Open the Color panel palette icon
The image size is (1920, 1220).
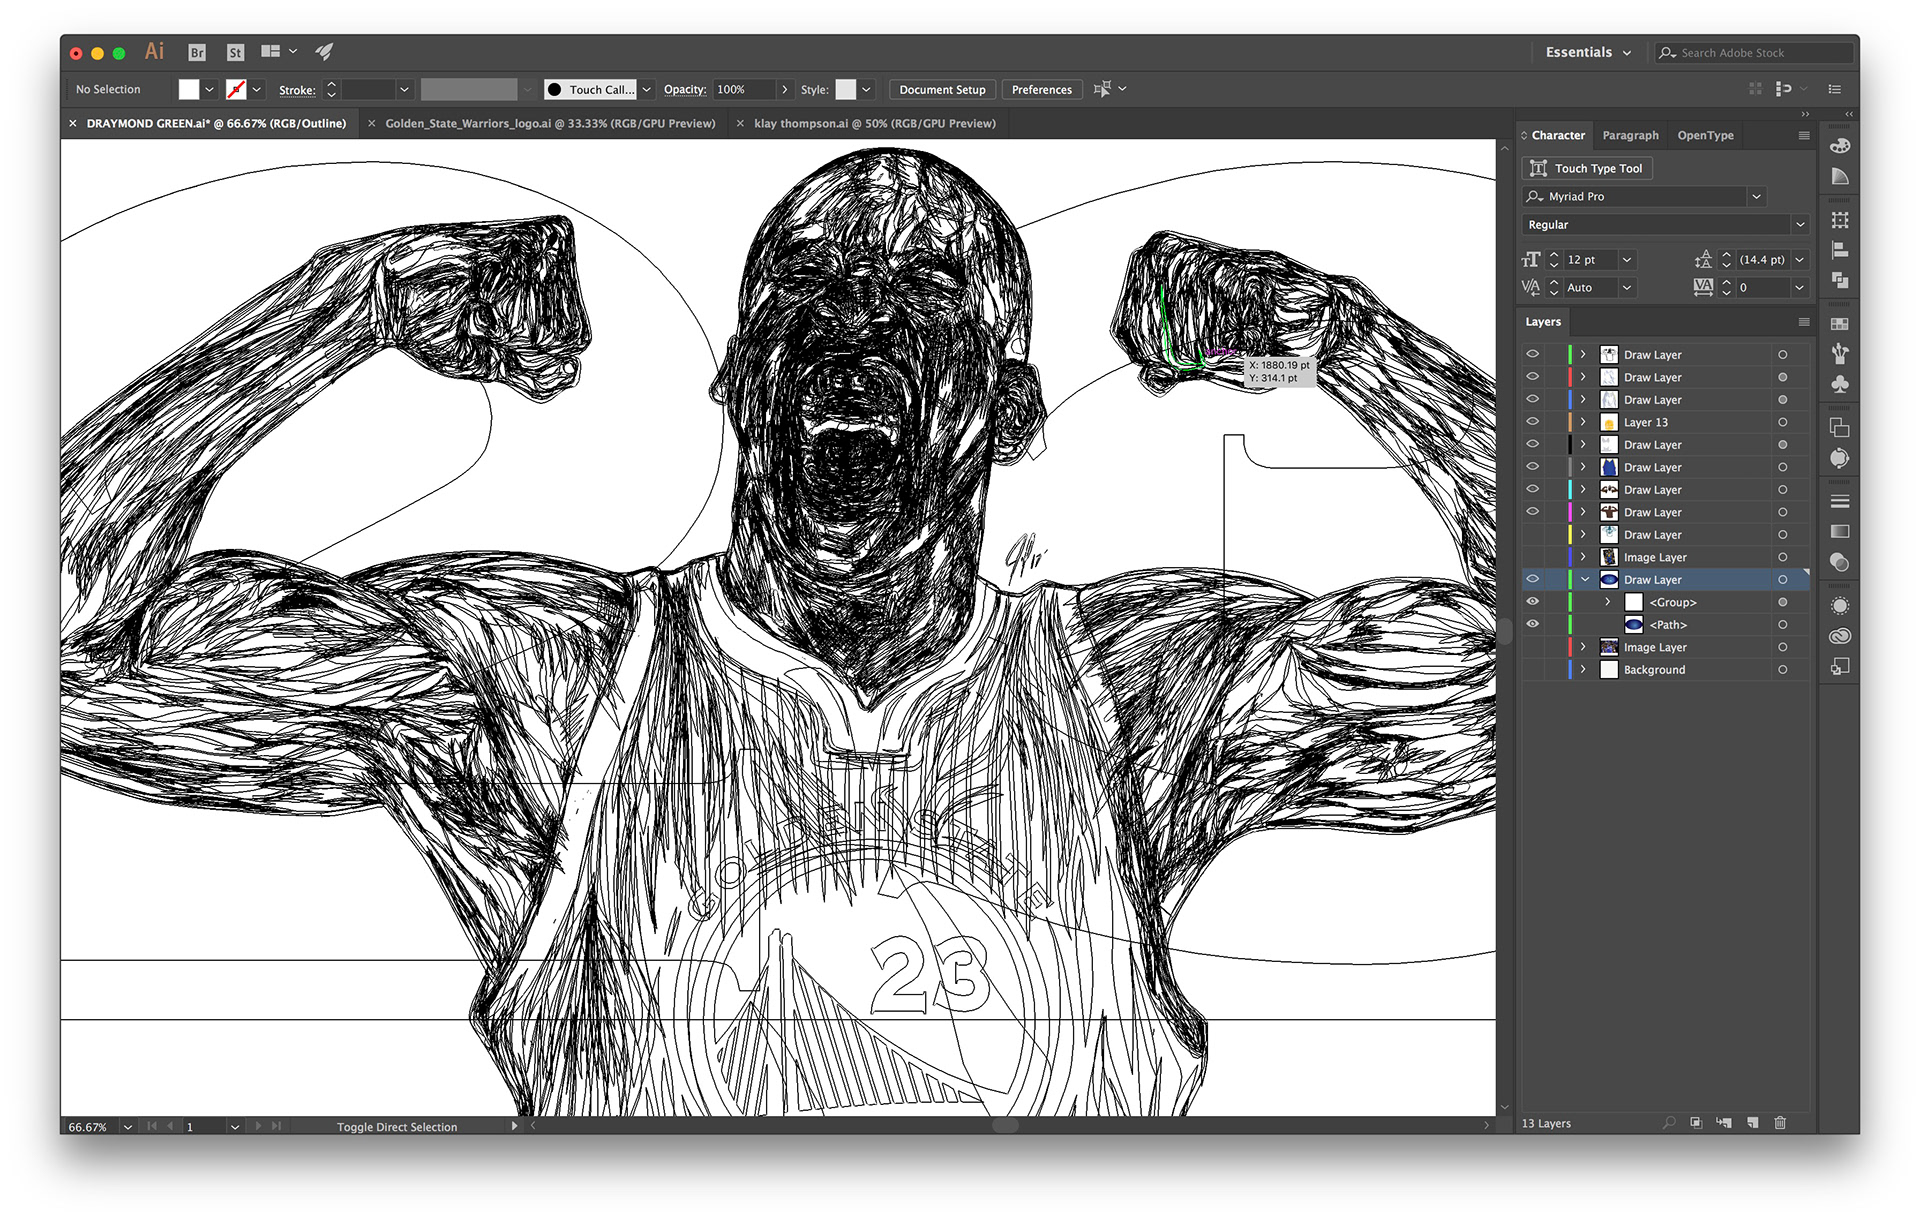pos(1839,146)
